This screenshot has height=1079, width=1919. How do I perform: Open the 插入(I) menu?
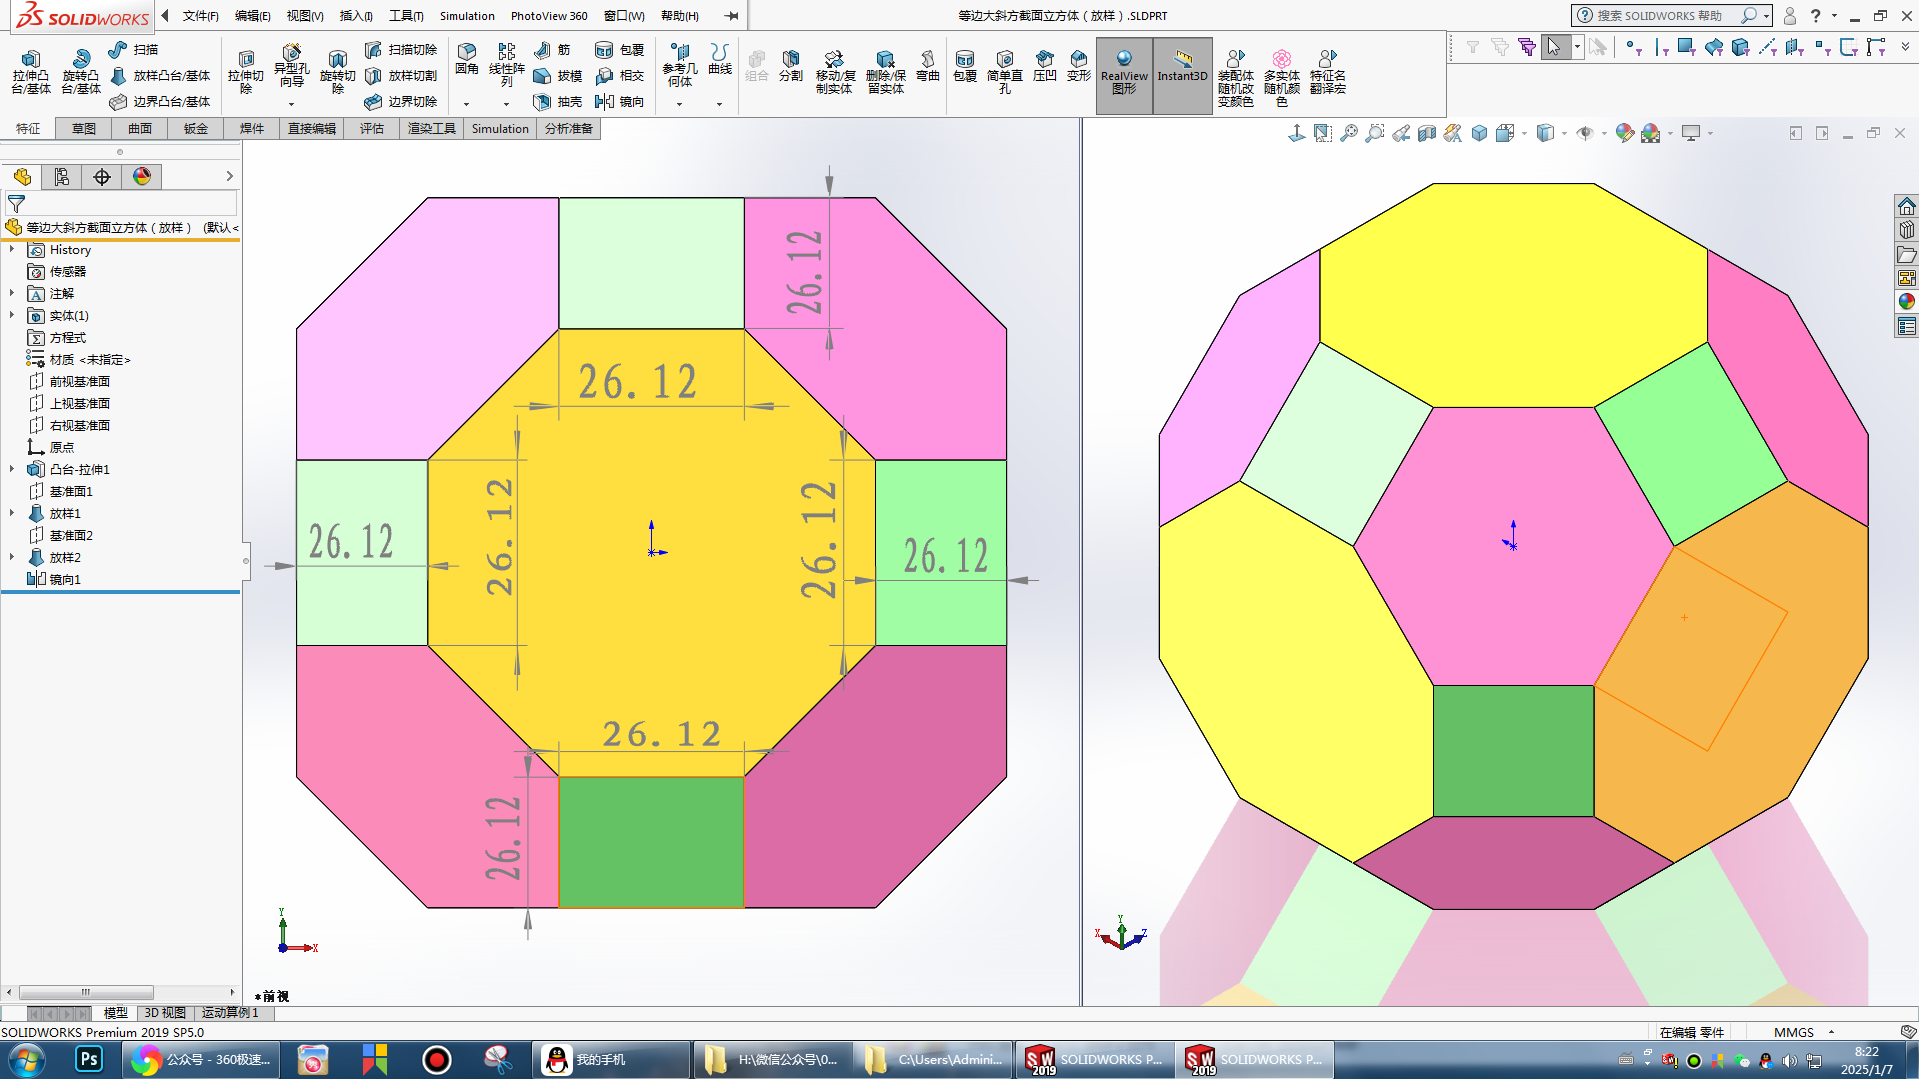(x=356, y=15)
